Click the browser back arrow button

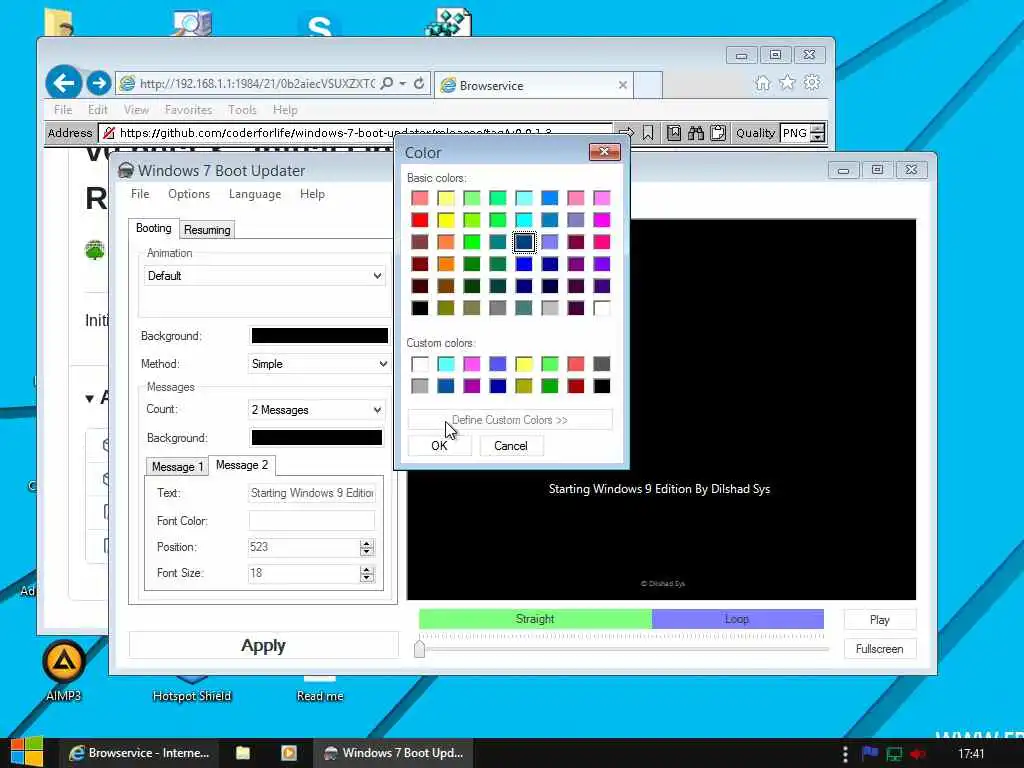pyautogui.click(x=63, y=83)
